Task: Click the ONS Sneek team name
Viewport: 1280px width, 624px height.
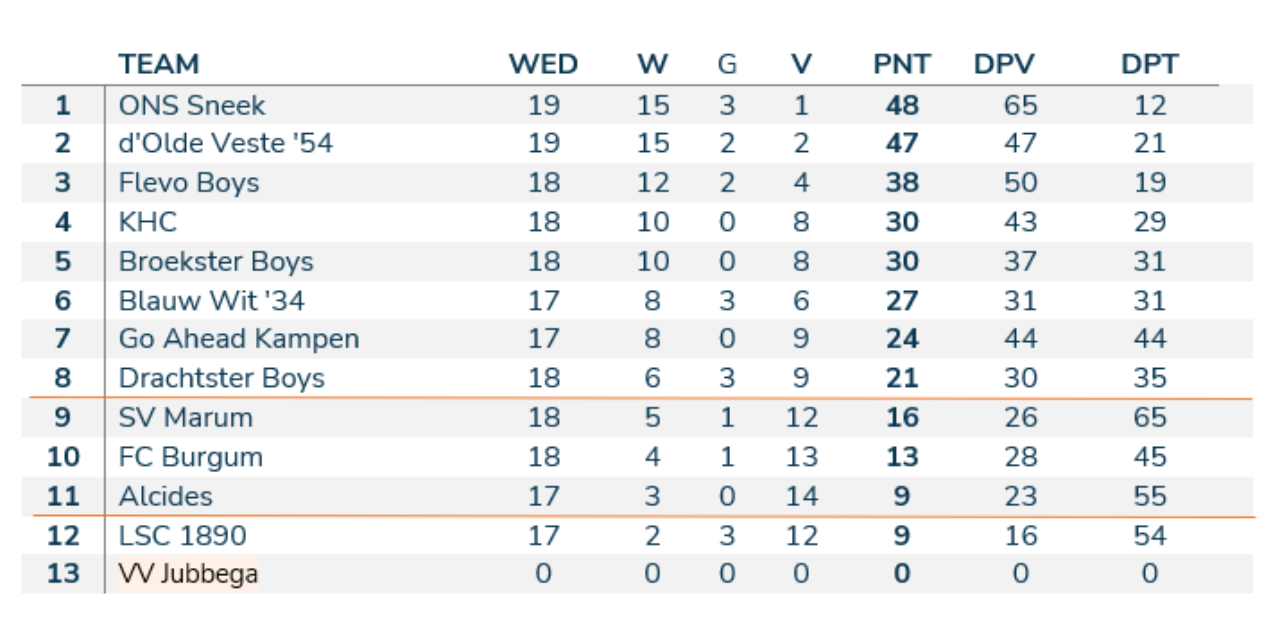Action: 192,105
